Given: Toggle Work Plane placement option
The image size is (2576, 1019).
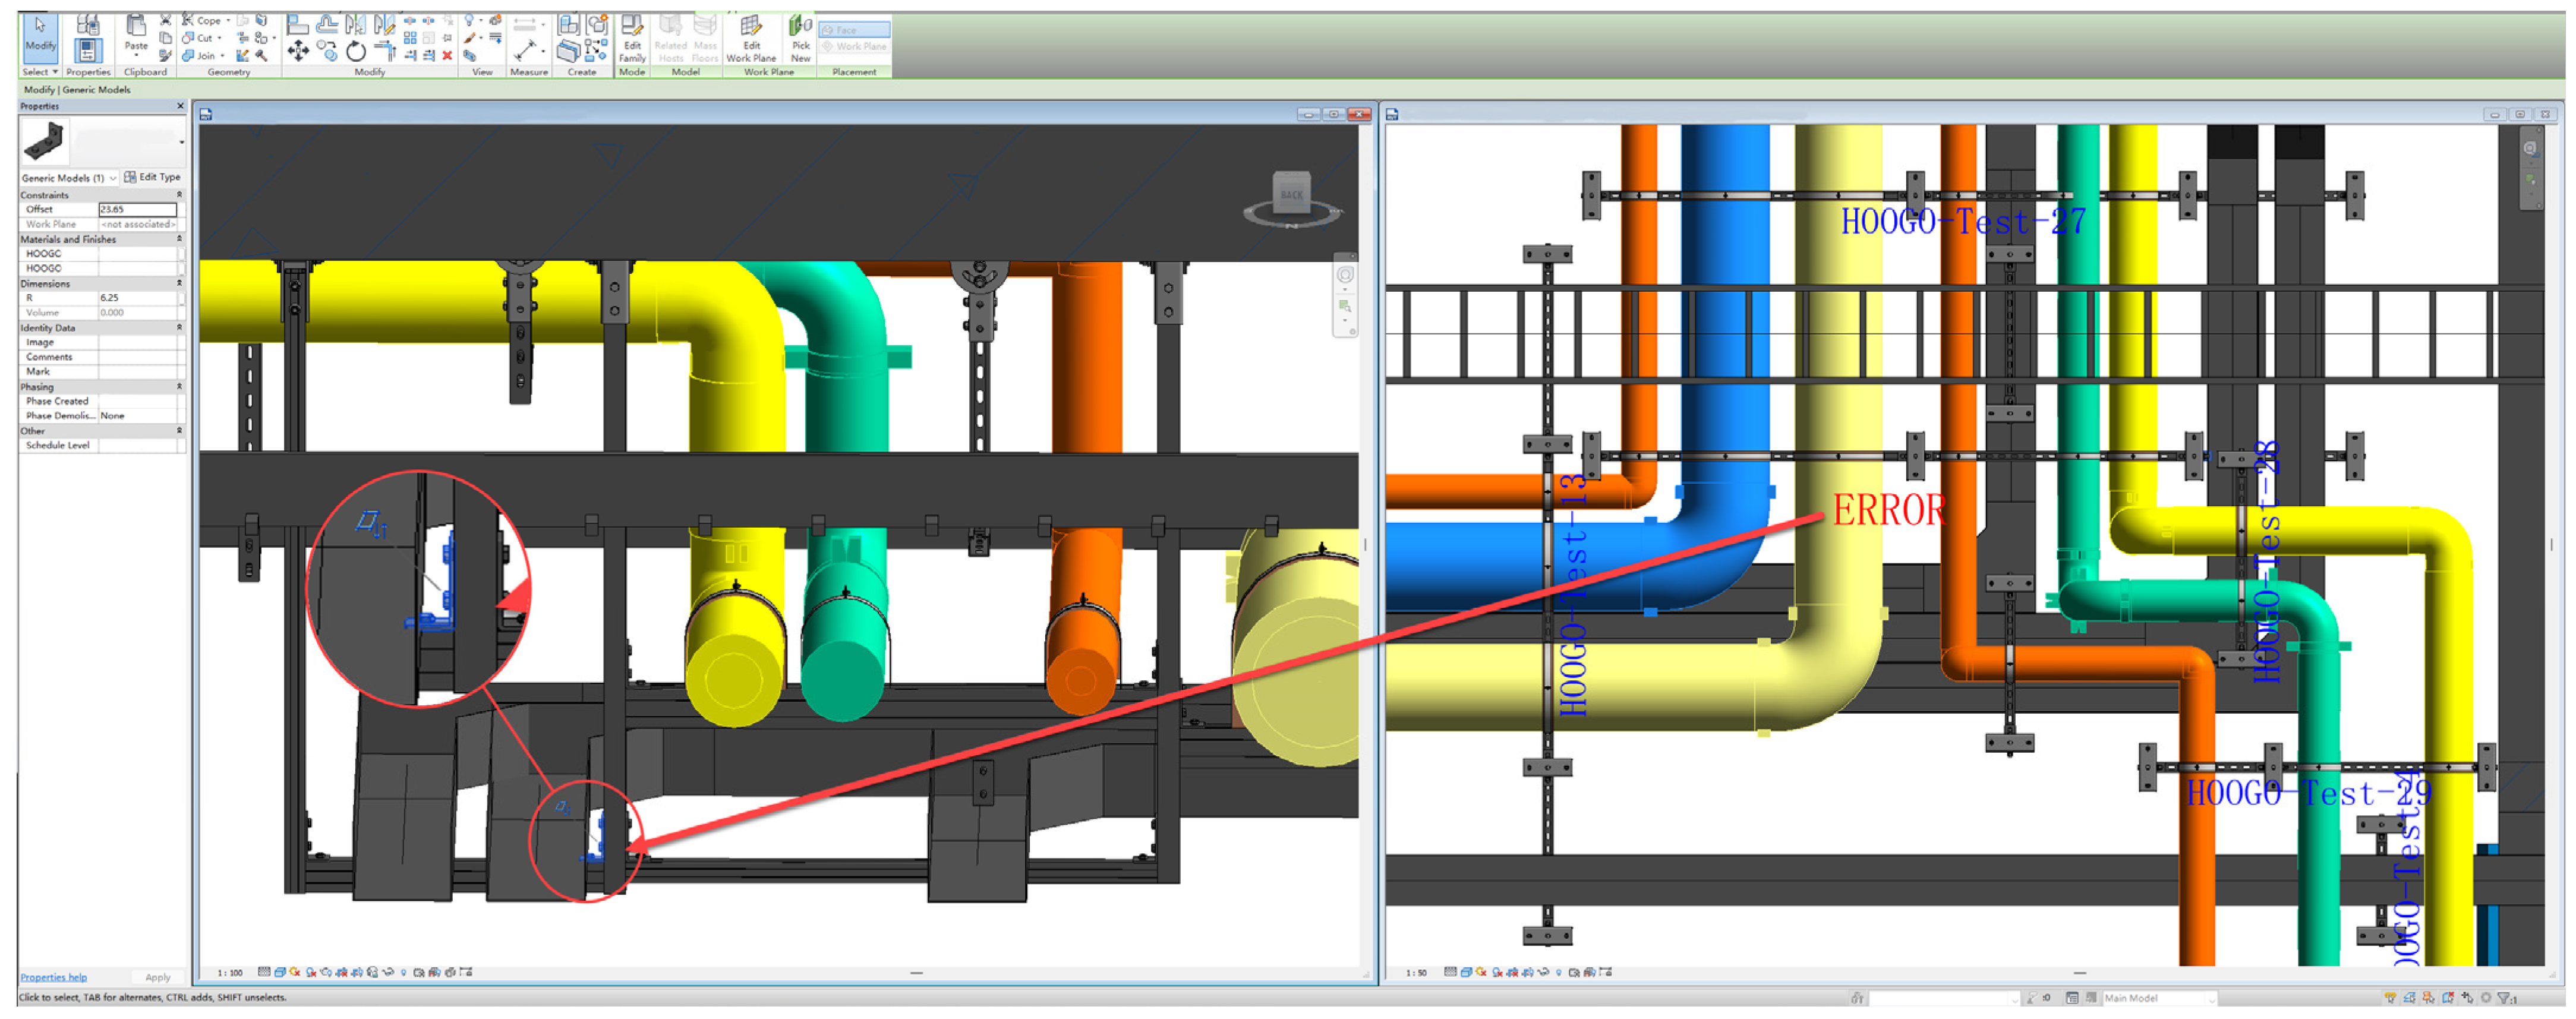Looking at the screenshot, I should (853, 46).
